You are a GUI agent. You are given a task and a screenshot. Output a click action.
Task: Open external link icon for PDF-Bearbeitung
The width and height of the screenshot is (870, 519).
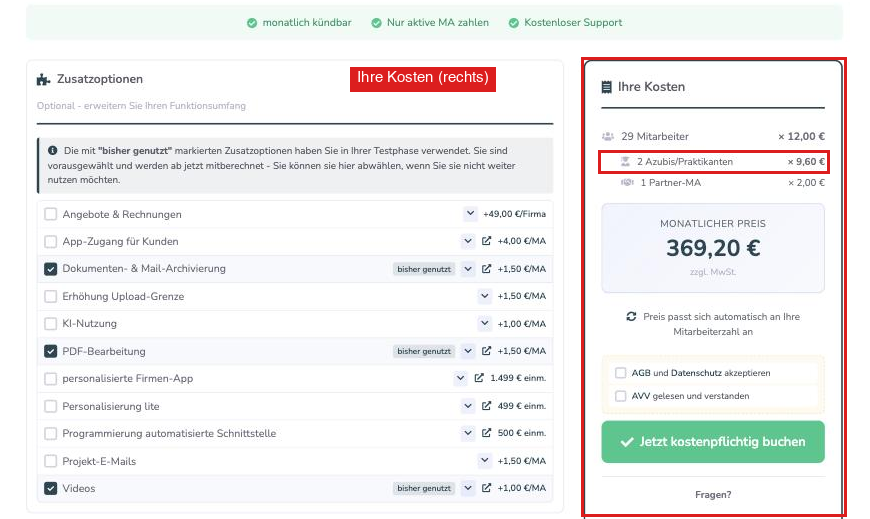486,351
